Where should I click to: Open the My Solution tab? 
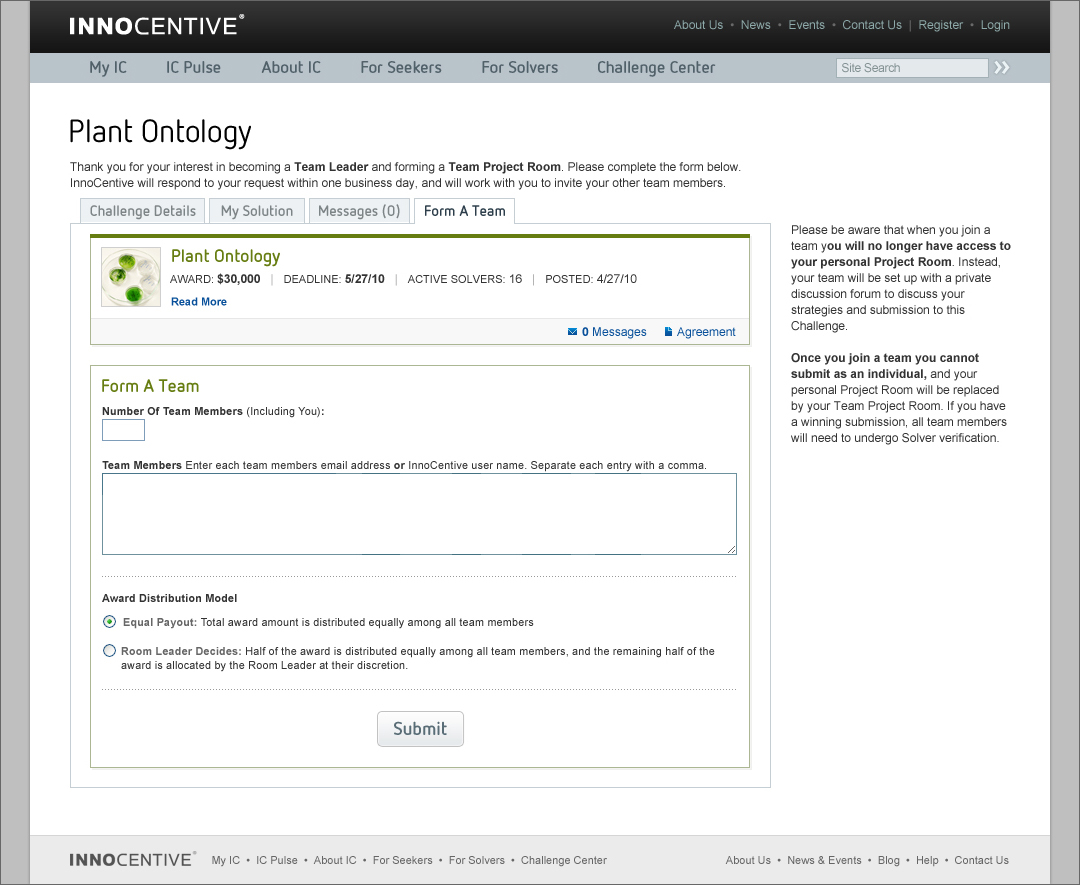[x=257, y=211]
